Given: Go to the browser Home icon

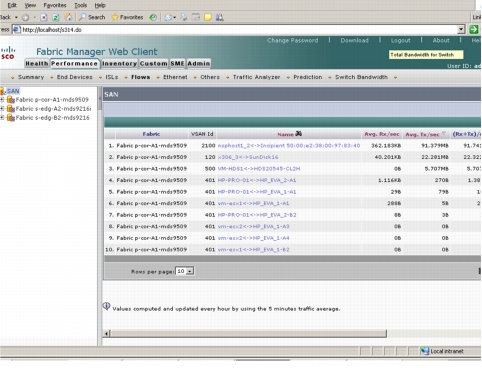Looking at the screenshot, I should pos(68,17).
